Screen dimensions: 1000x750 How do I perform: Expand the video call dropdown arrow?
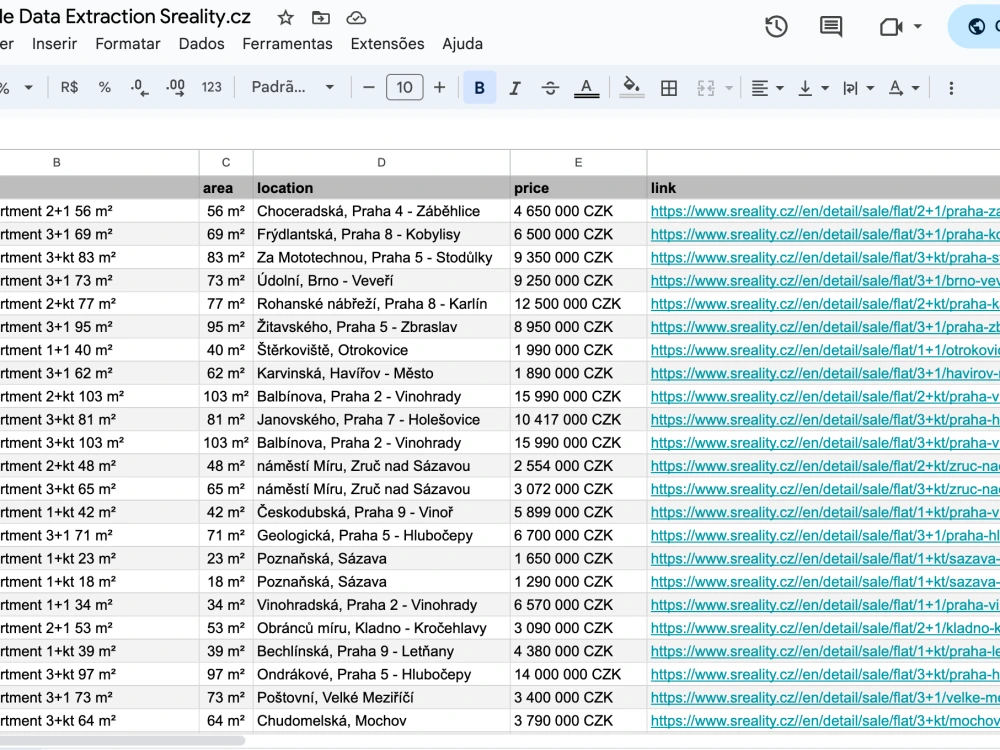(918, 27)
